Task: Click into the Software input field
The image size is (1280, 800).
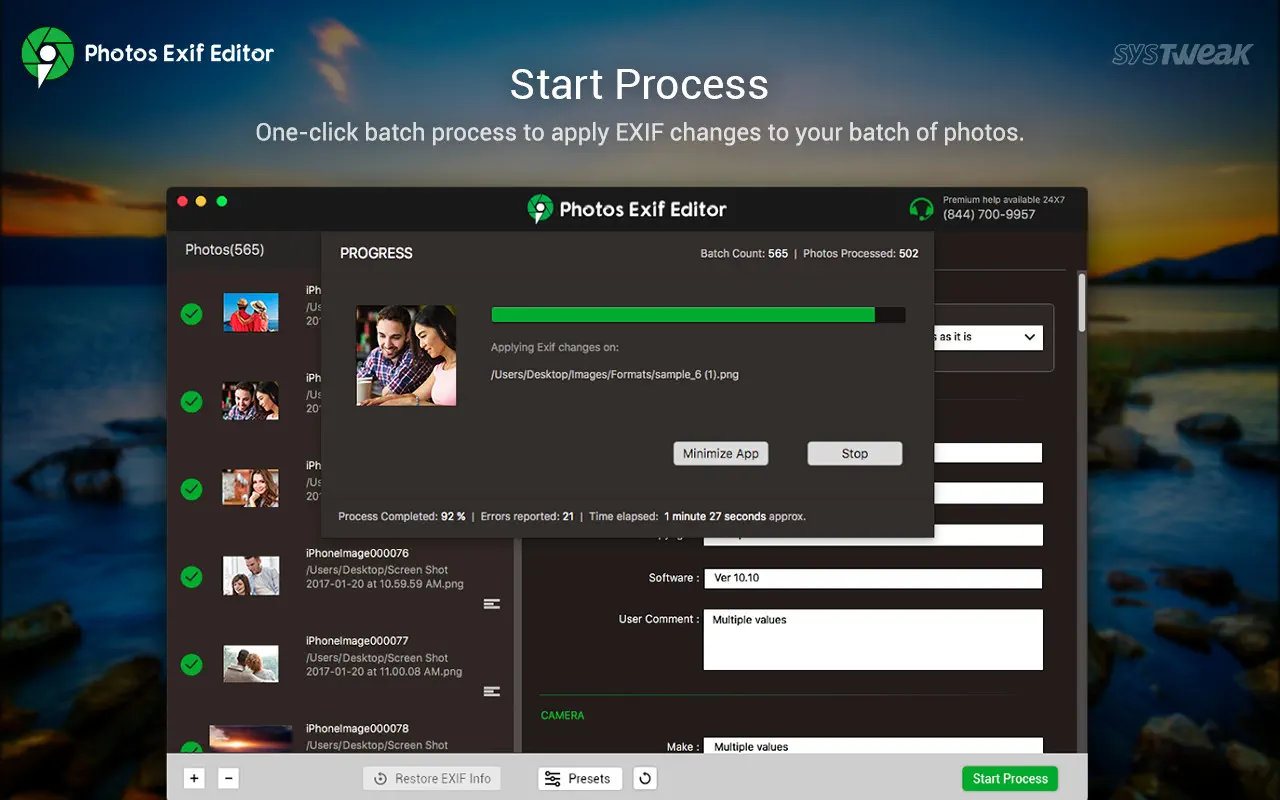Action: point(872,578)
